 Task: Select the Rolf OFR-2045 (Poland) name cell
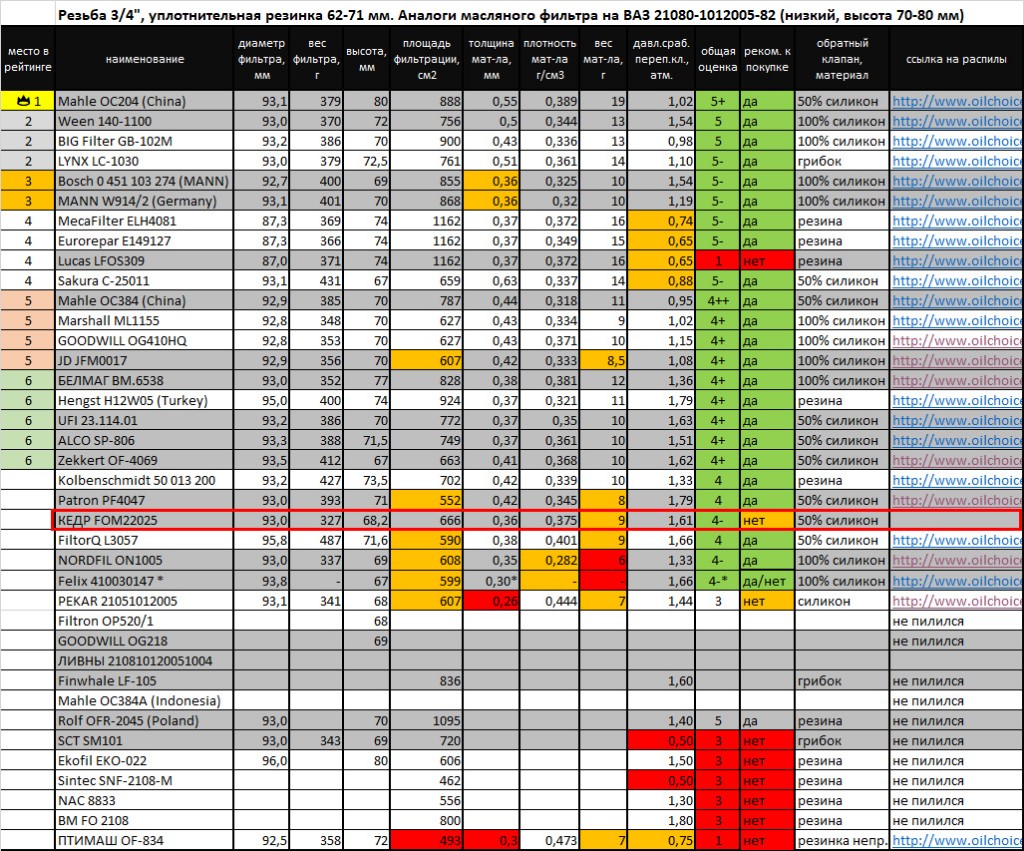point(144,721)
